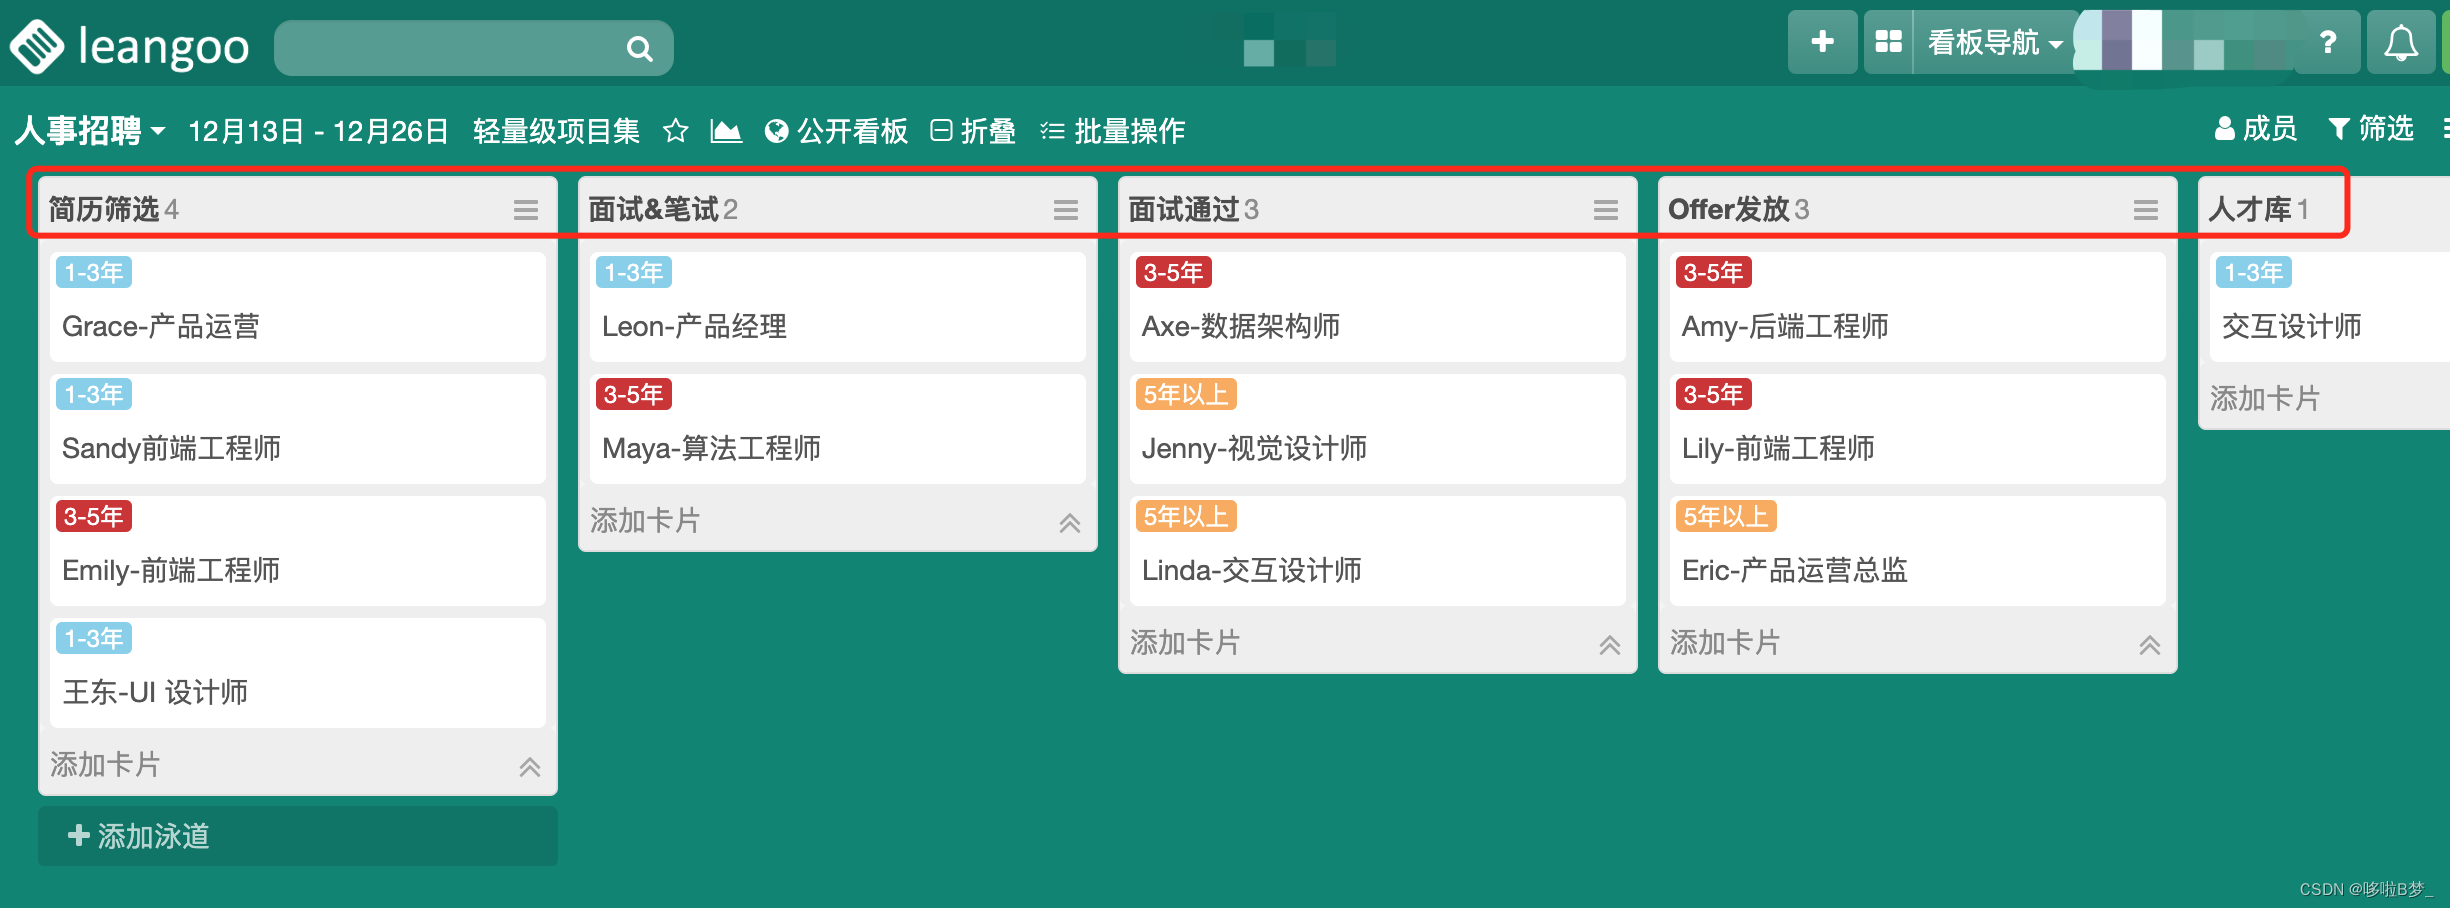The width and height of the screenshot is (2450, 908).
Task: Add a card in the 面试&笔试 list
Action: pos(646,520)
